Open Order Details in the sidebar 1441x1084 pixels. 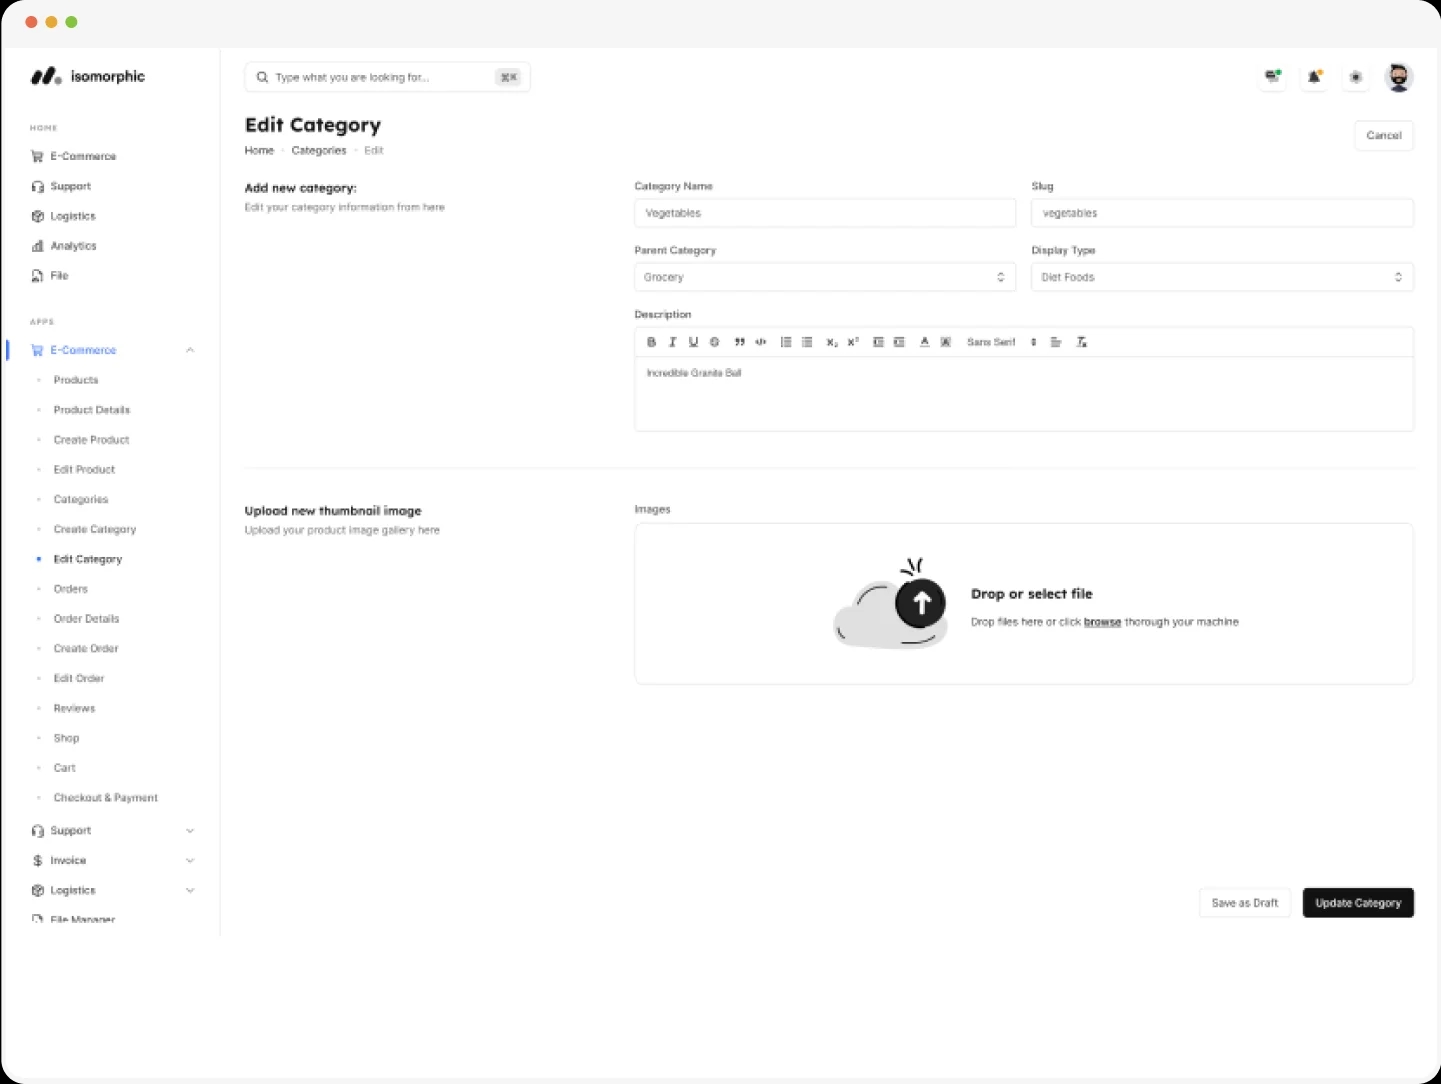pos(86,619)
